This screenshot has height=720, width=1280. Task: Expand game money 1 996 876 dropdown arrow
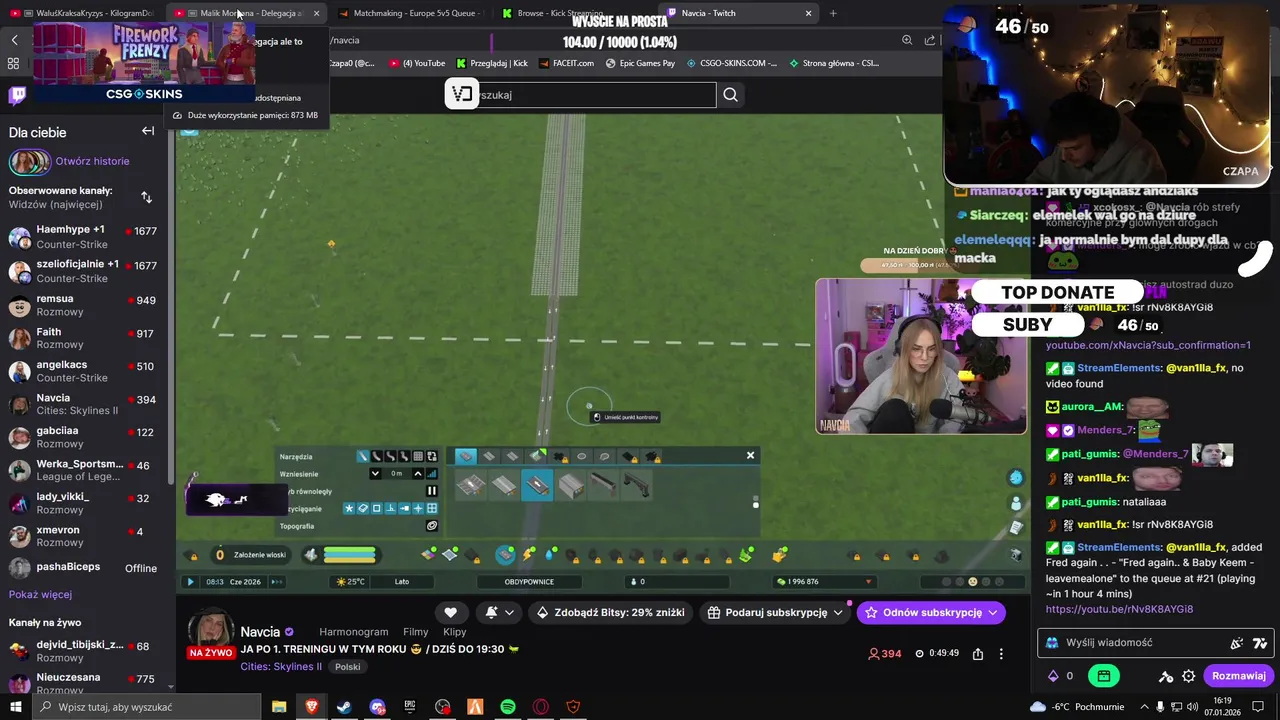[x=868, y=582]
